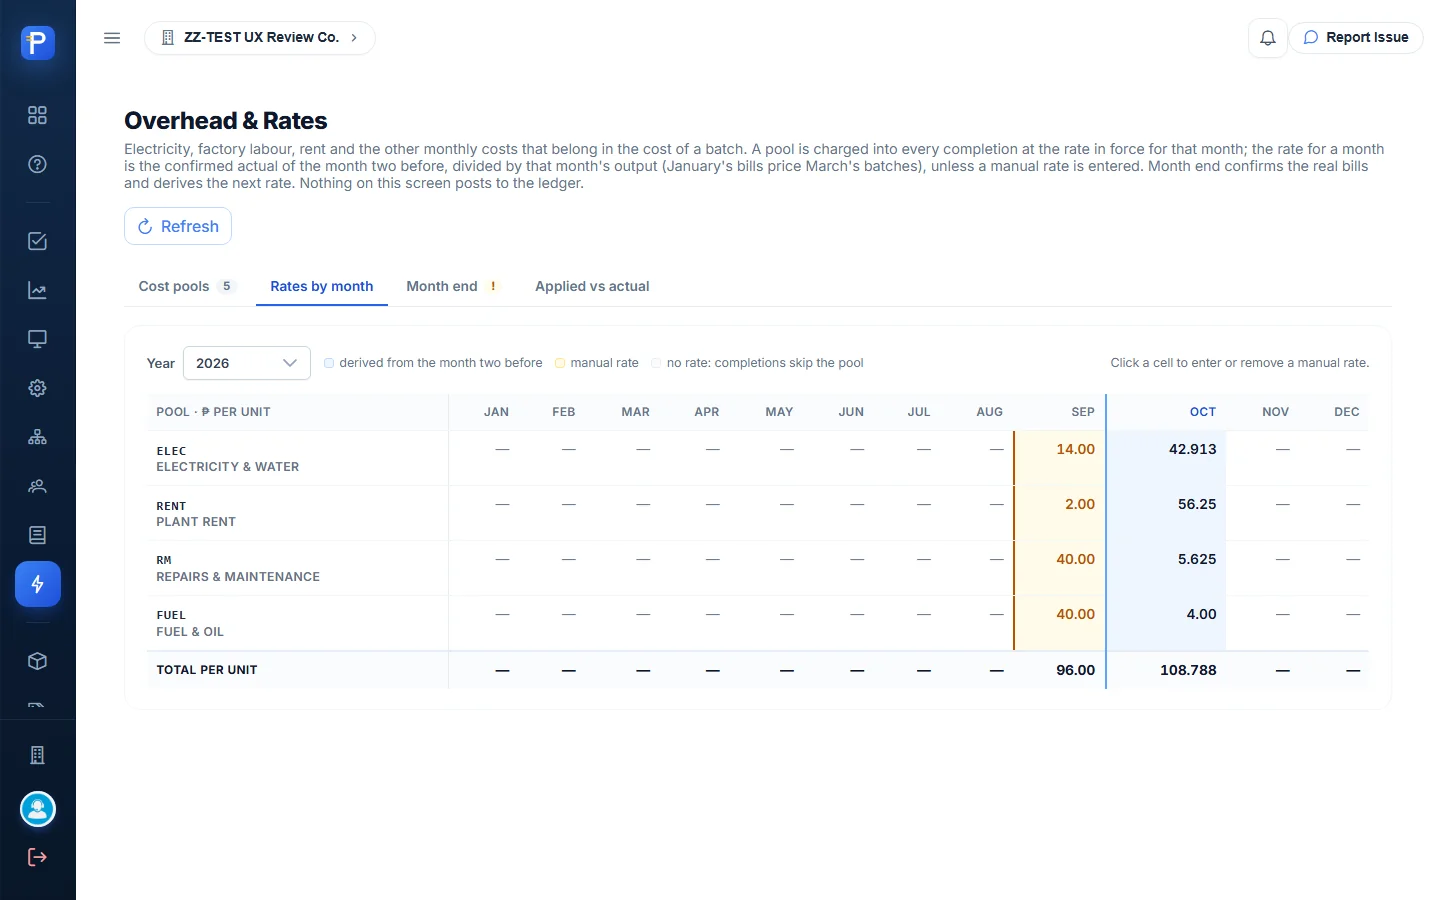
Task: Click the RENT September rate cell 2.00
Action: pyautogui.click(x=1060, y=513)
